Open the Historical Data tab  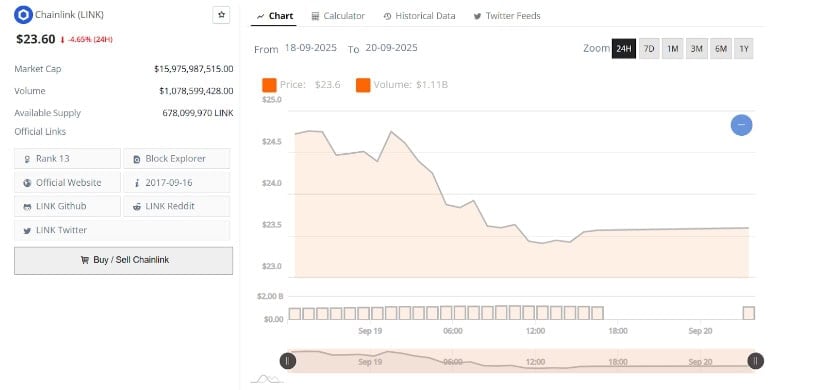coord(419,16)
